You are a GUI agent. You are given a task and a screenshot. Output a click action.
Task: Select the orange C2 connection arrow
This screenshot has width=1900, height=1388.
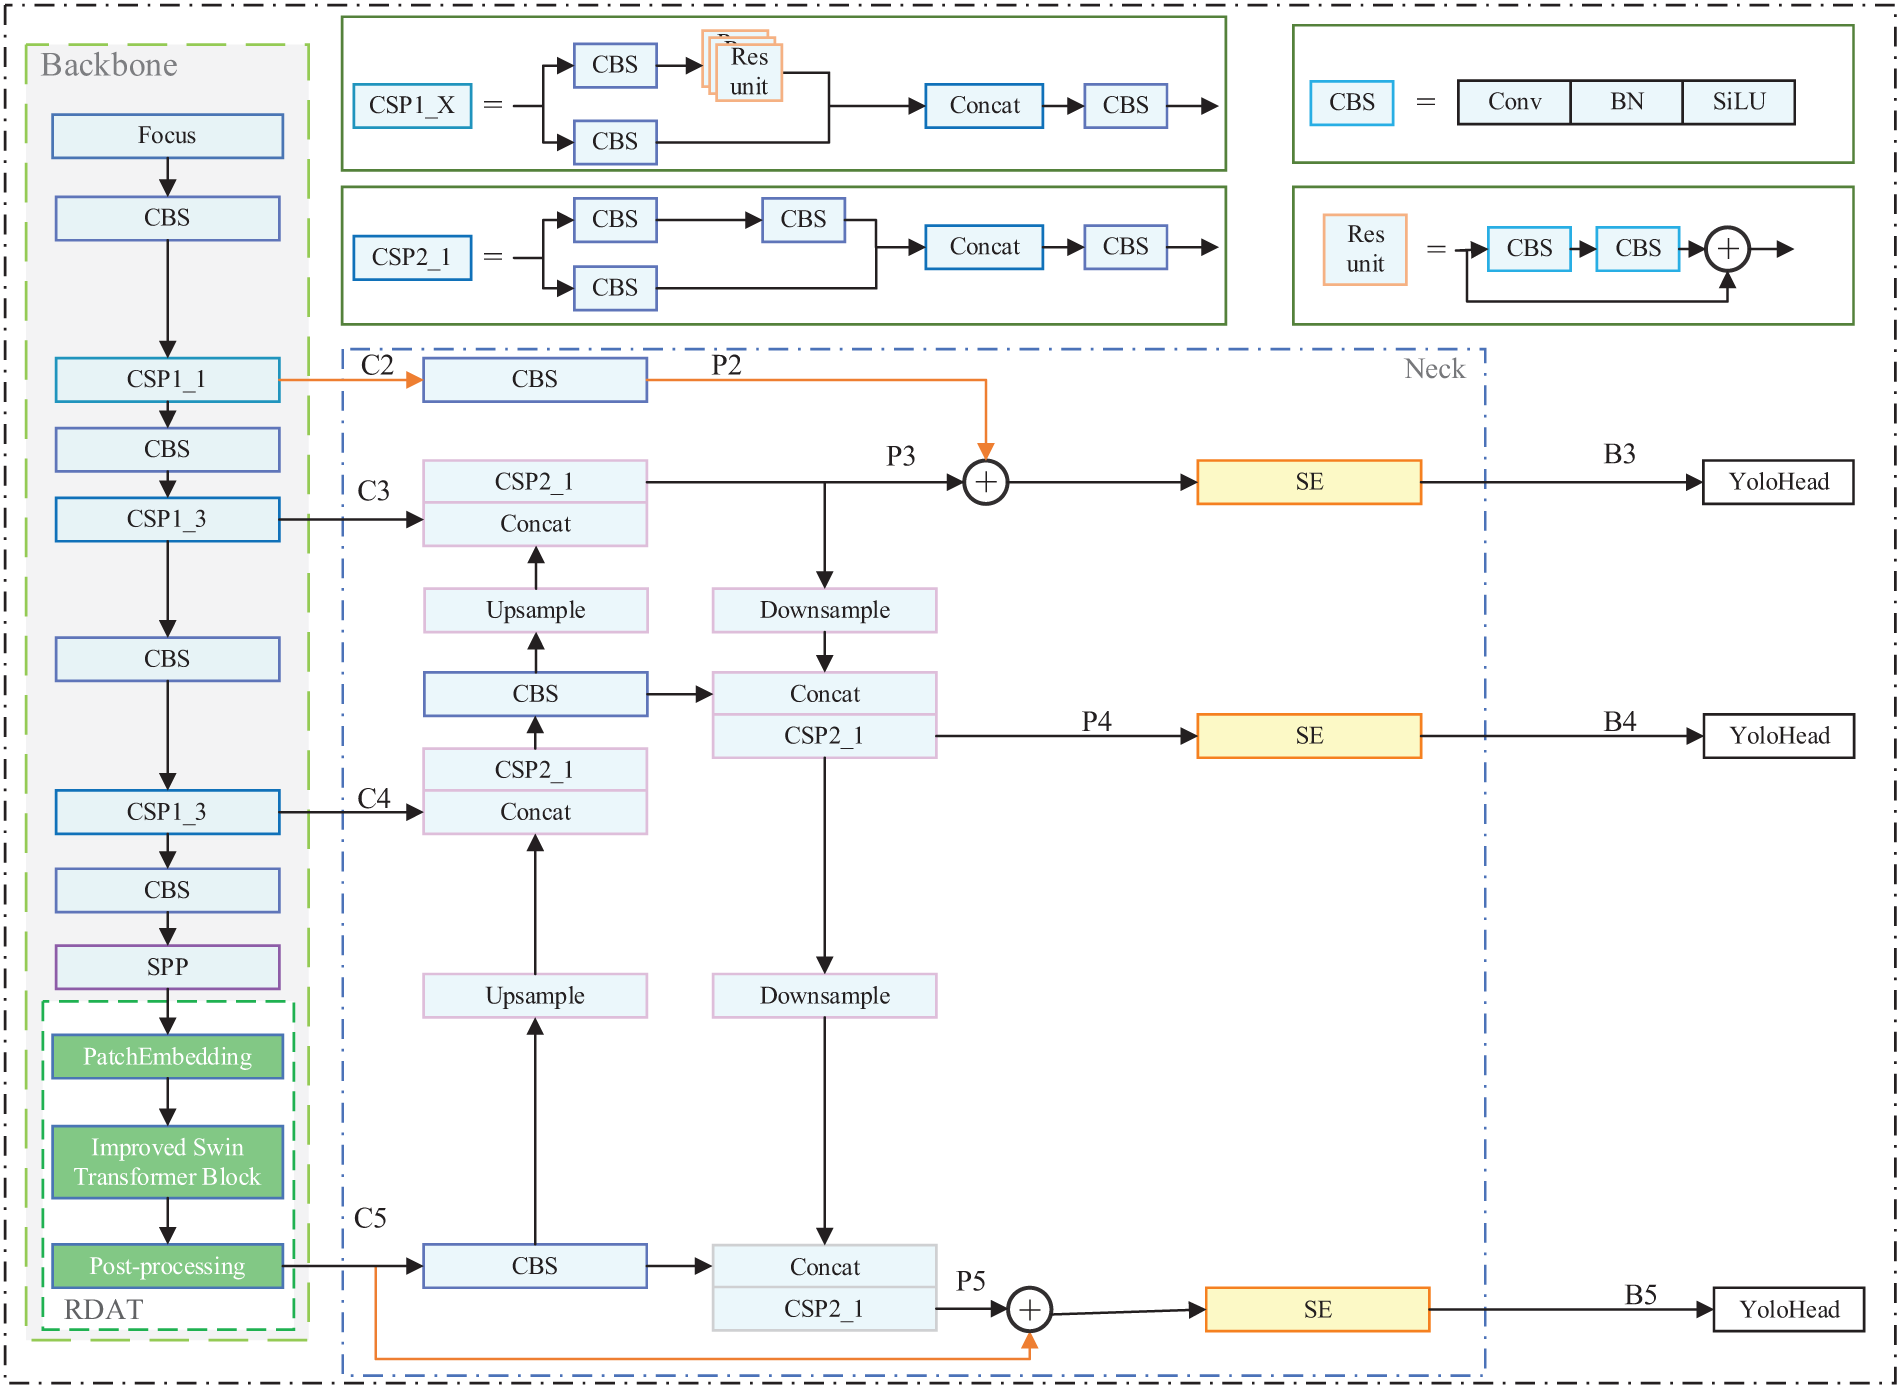(350, 379)
